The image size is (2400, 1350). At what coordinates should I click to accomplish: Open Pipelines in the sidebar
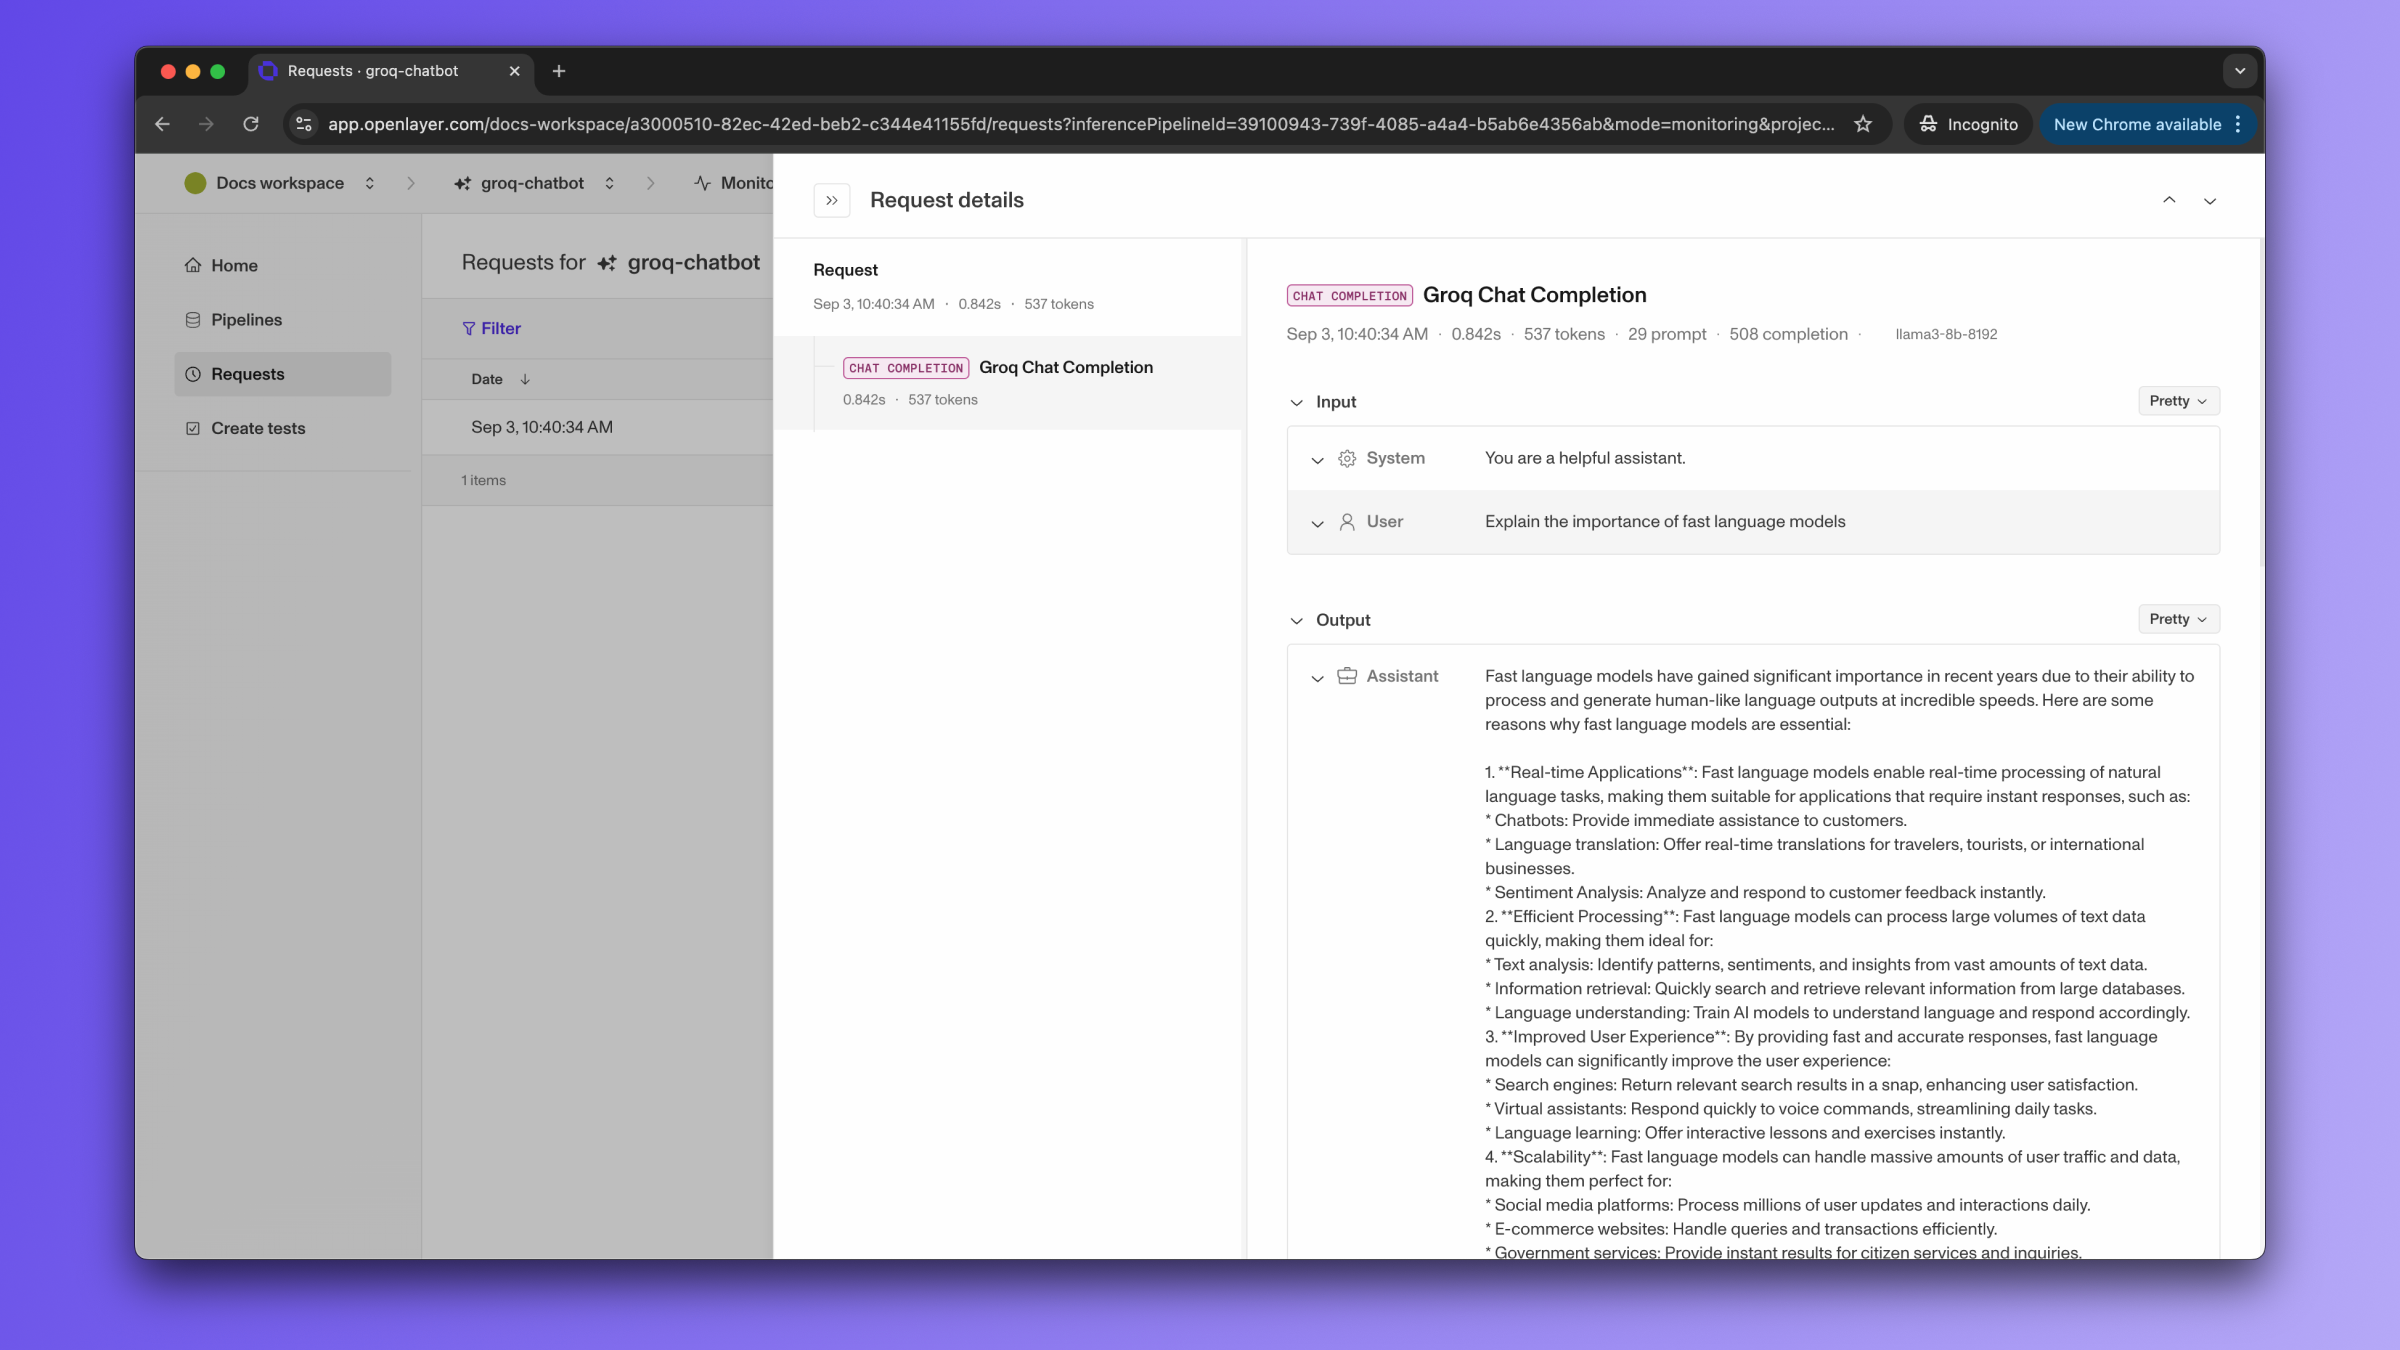click(x=282, y=320)
